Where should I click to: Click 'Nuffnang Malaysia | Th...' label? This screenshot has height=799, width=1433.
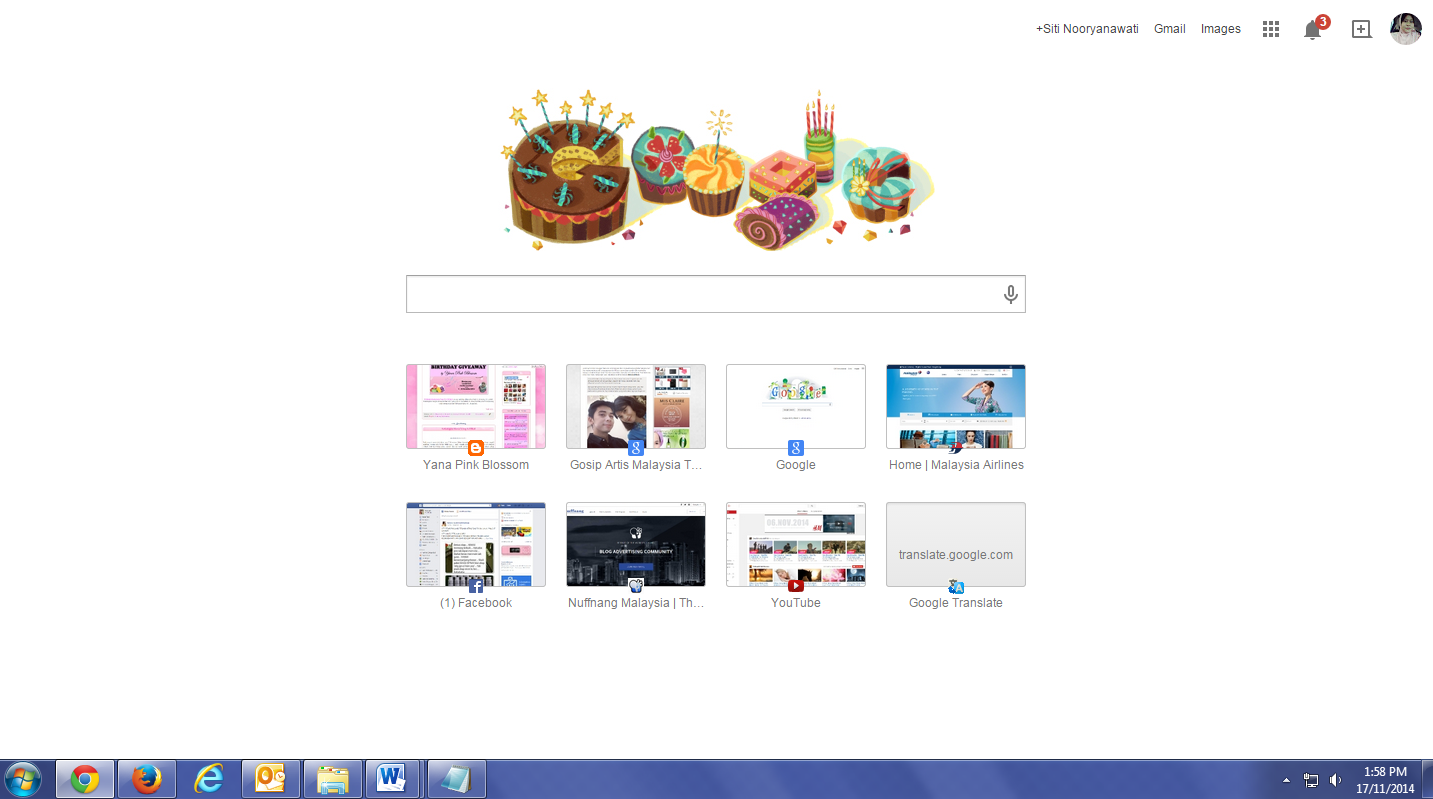click(x=636, y=603)
